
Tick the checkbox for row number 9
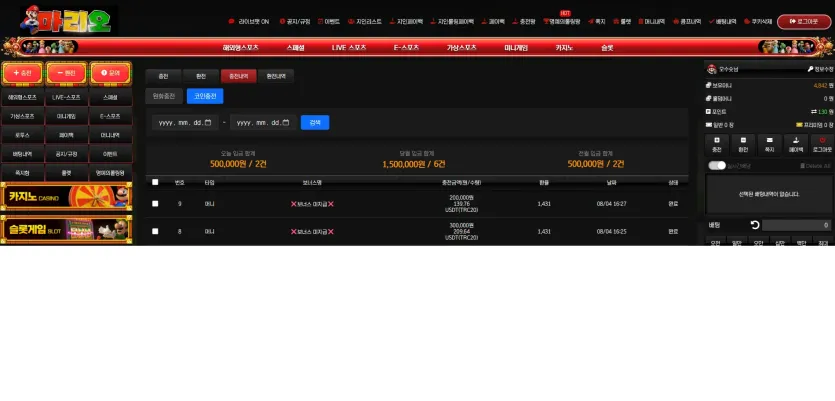(155, 203)
